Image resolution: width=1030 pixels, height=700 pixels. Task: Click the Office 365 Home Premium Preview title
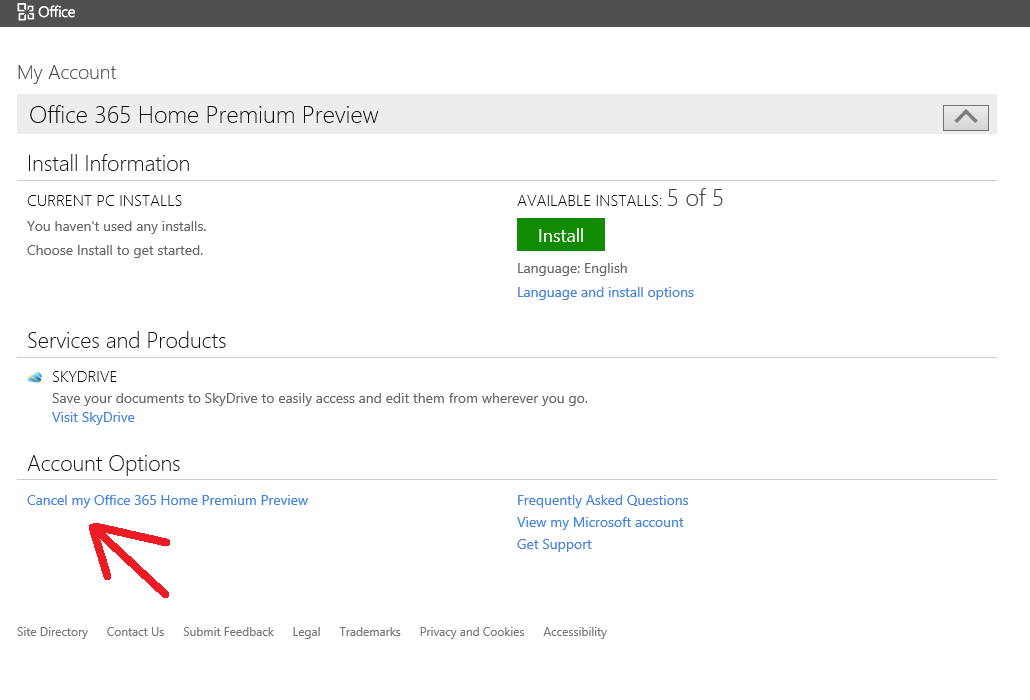(204, 115)
